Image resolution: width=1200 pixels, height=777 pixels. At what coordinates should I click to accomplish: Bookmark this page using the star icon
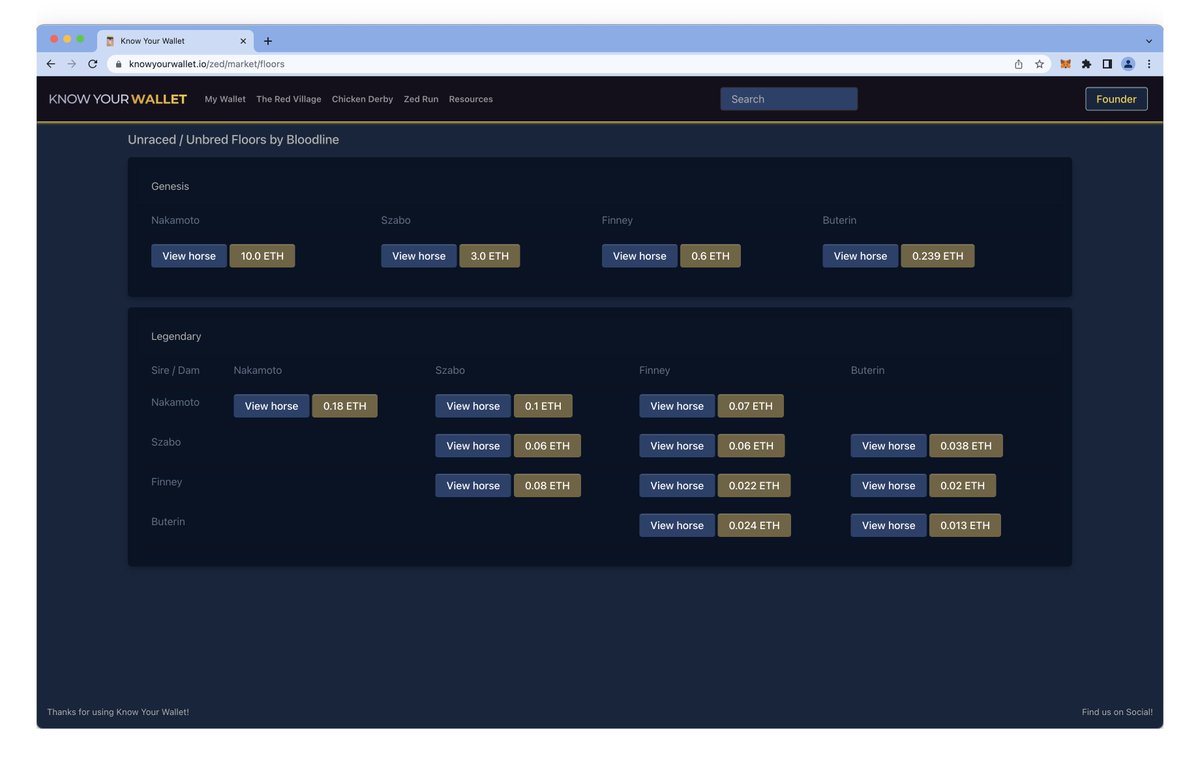click(x=1037, y=63)
